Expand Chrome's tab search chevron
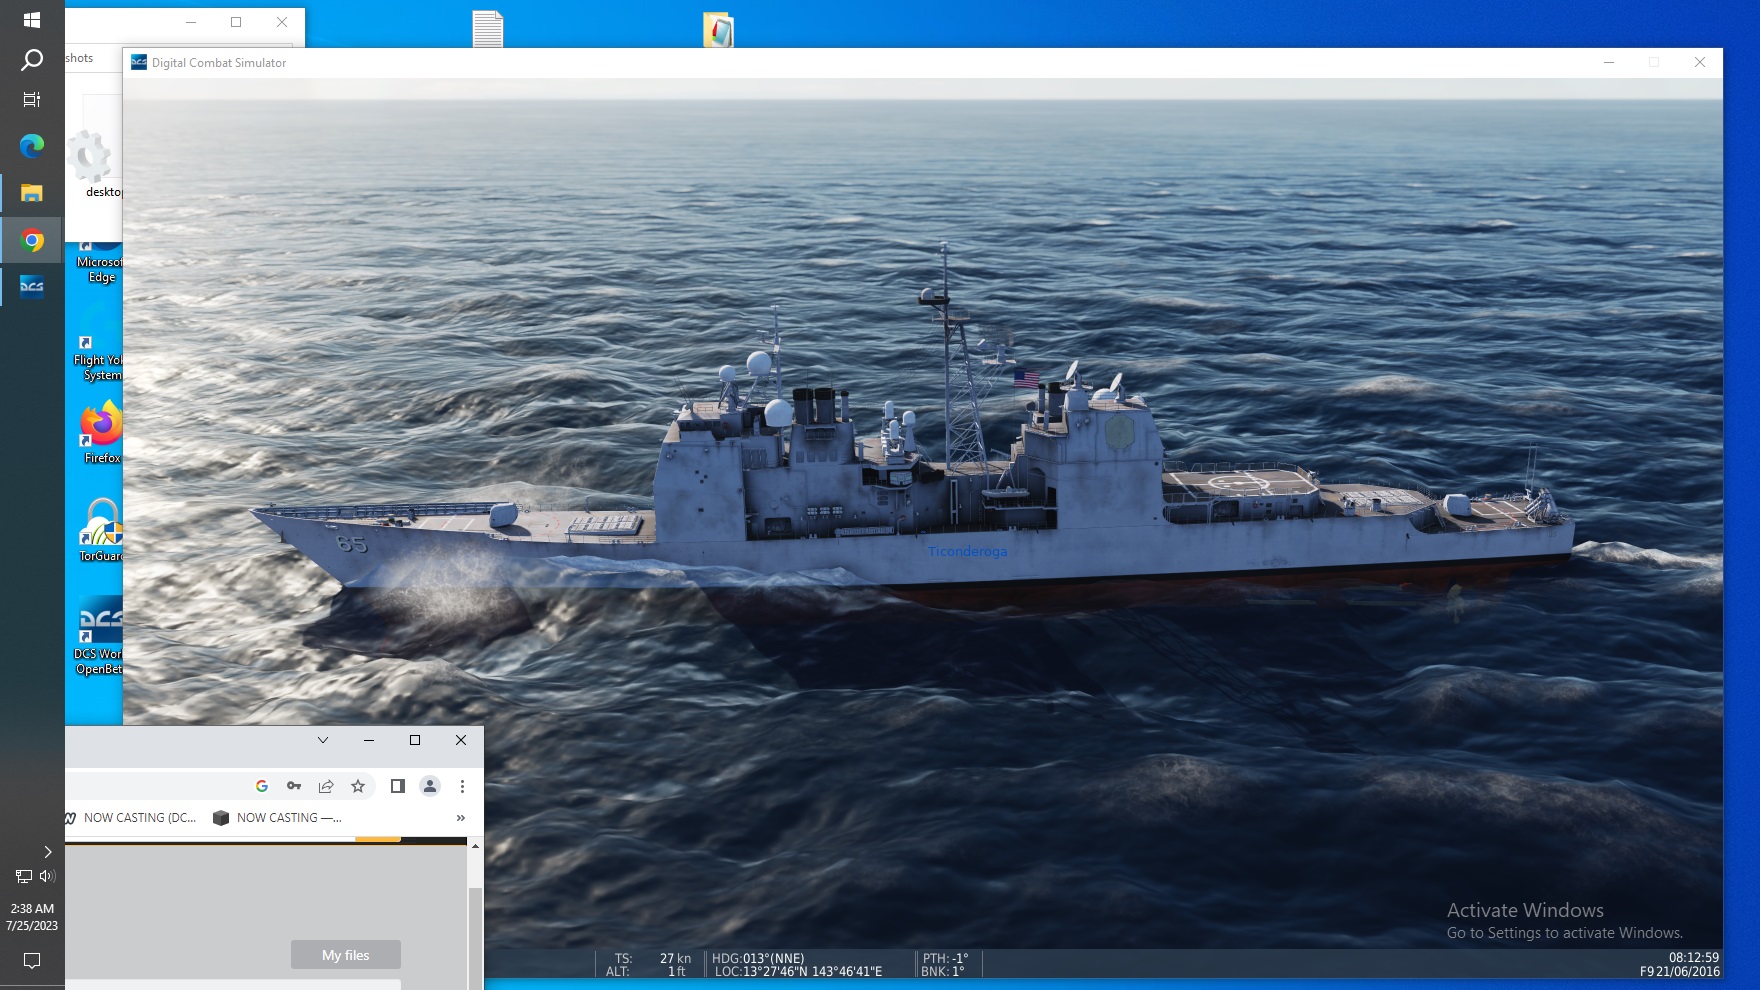The width and height of the screenshot is (1760, 990). [323, 740]
